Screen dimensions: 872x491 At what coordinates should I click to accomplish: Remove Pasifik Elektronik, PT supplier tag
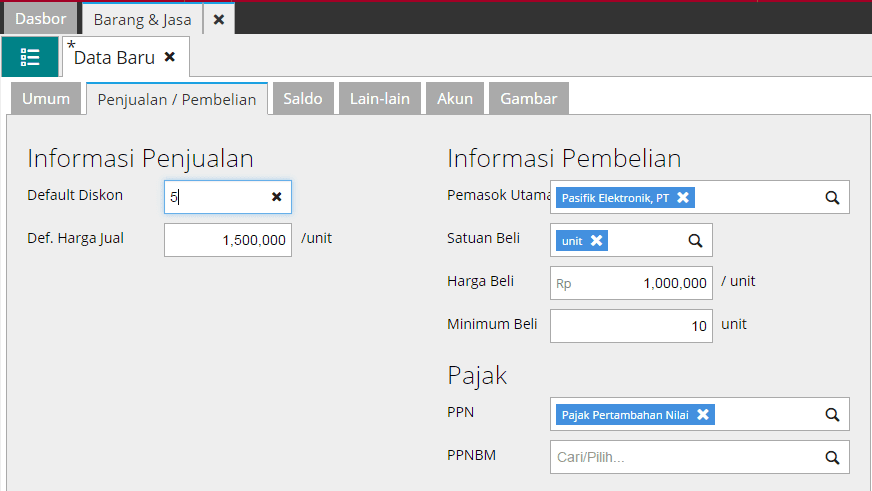683,197
